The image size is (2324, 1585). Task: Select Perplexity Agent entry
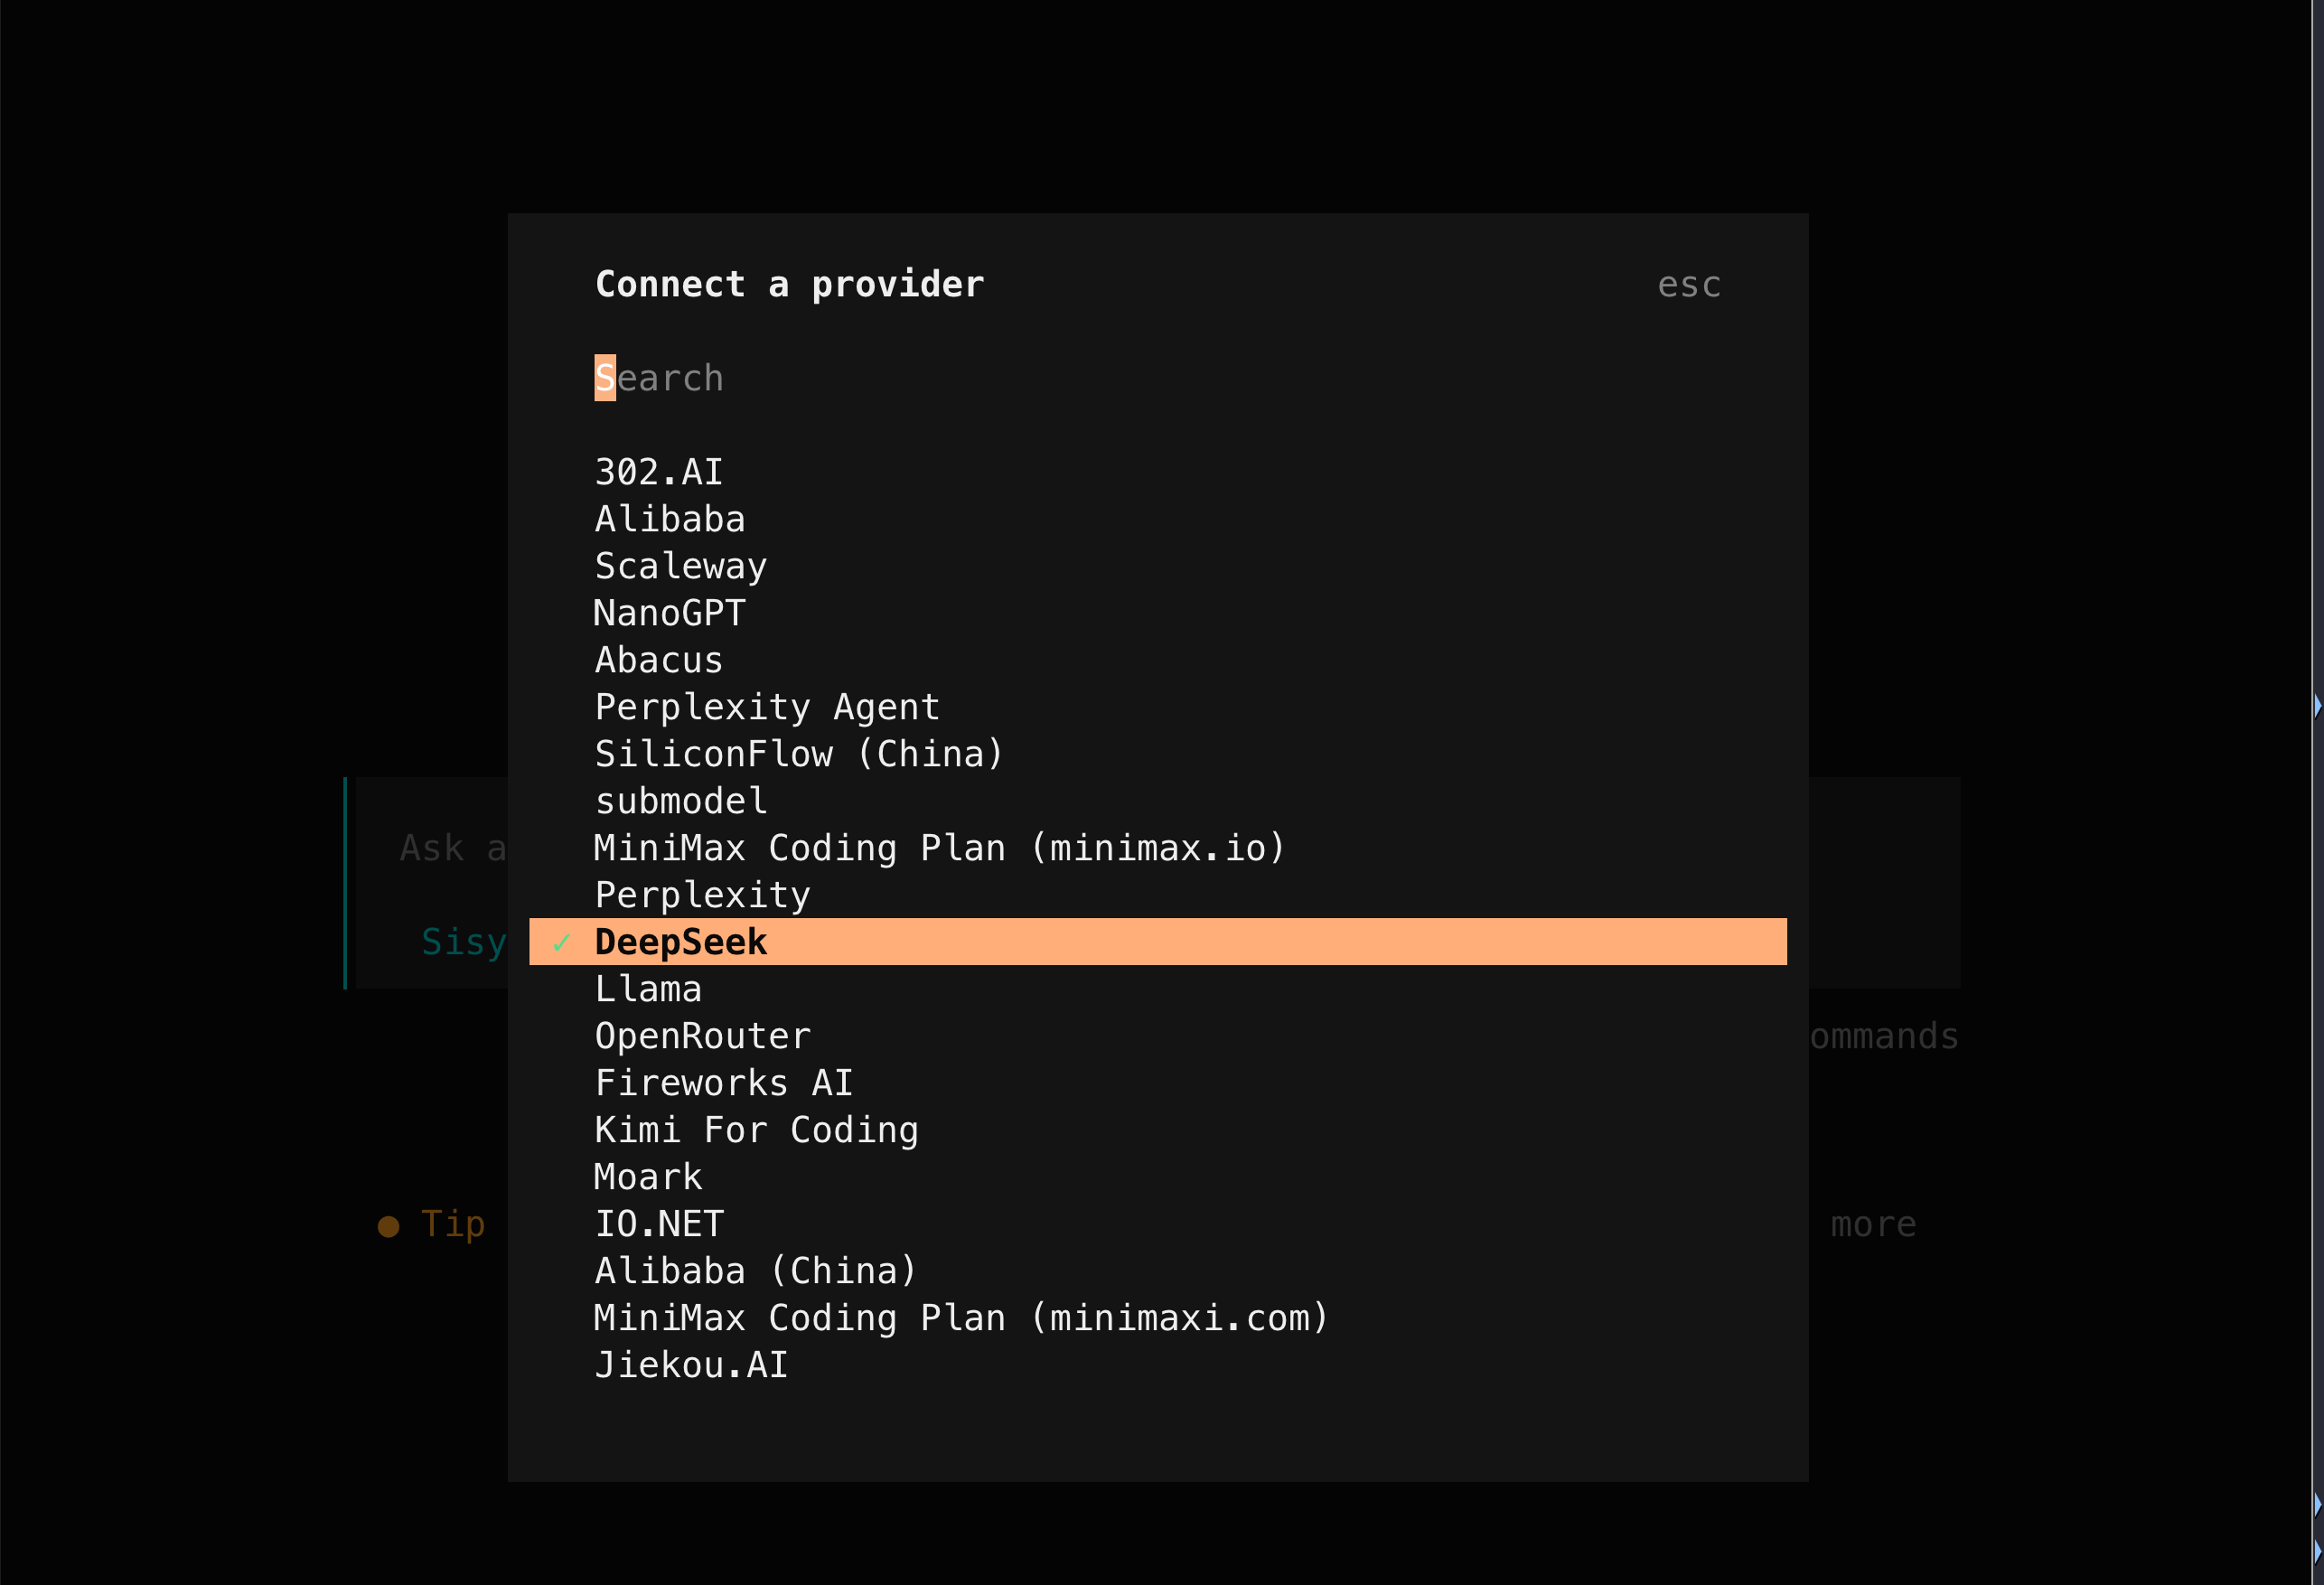click(766, 707)
